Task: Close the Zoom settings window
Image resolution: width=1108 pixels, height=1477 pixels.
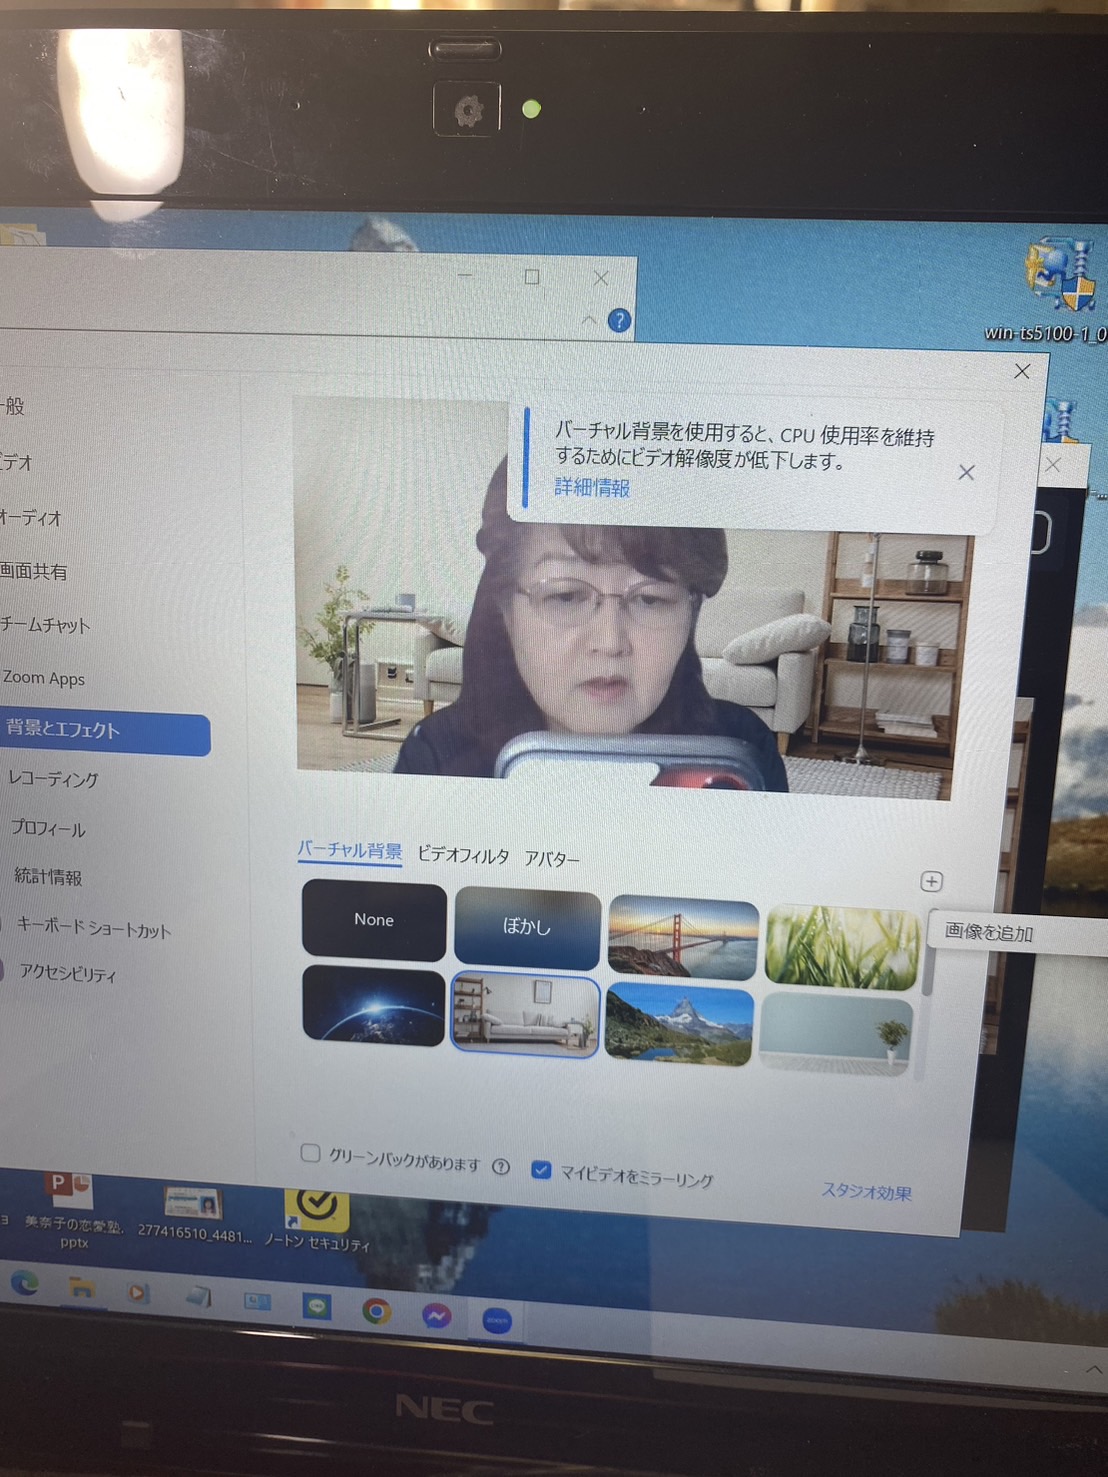Action: tap(1022, 371)
